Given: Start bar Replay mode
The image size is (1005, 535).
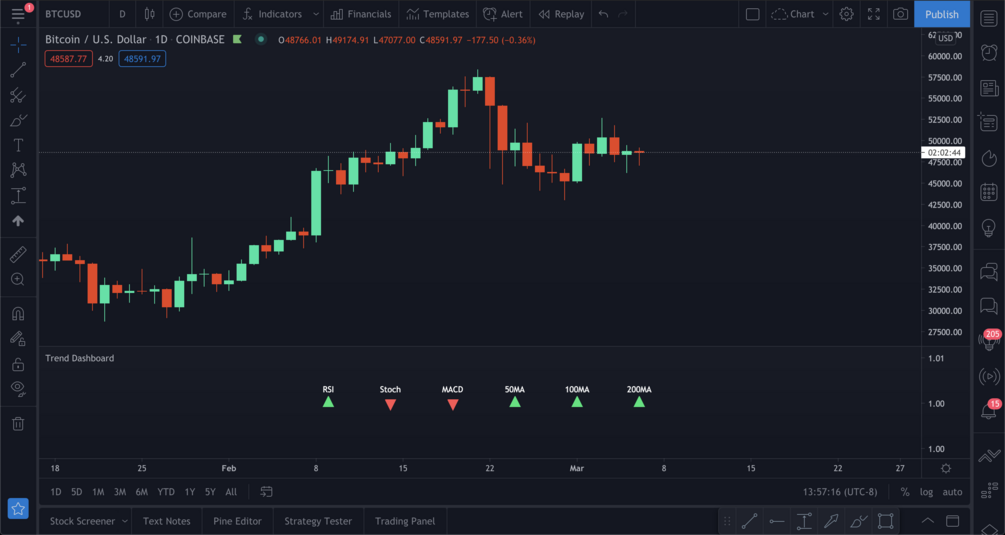Looking at the screenshot, I should point(561,14).
